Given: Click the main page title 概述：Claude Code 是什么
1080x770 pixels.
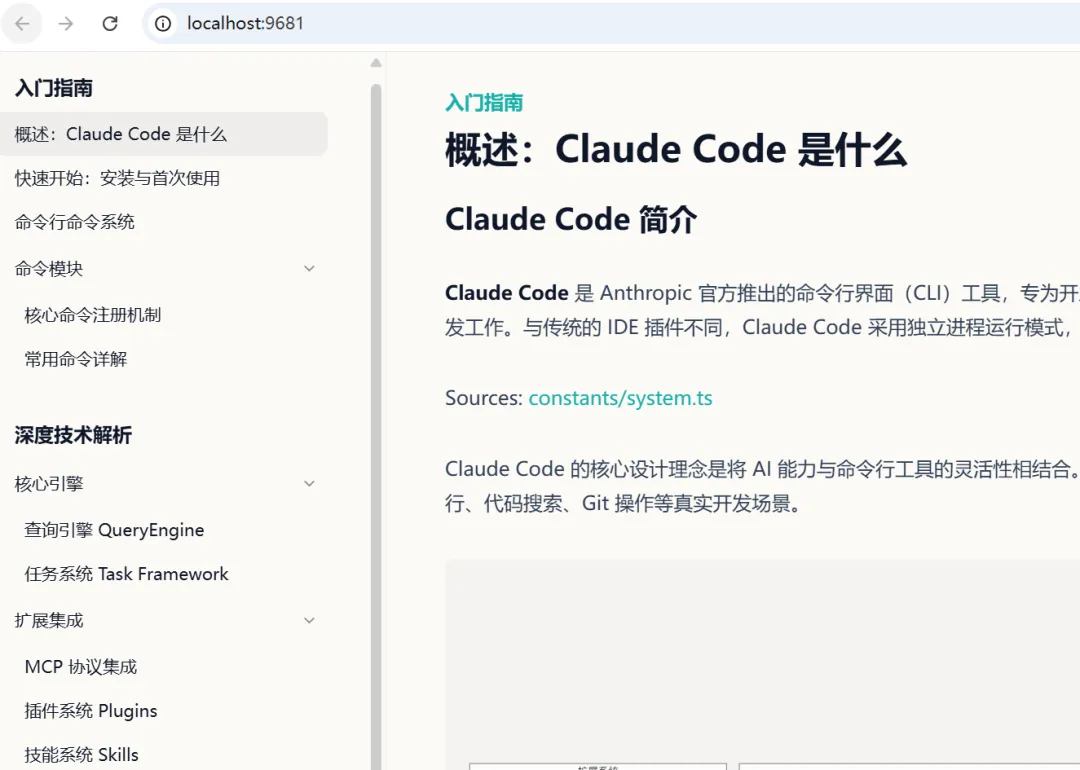Looking at the screenshot, I should 676,149.
